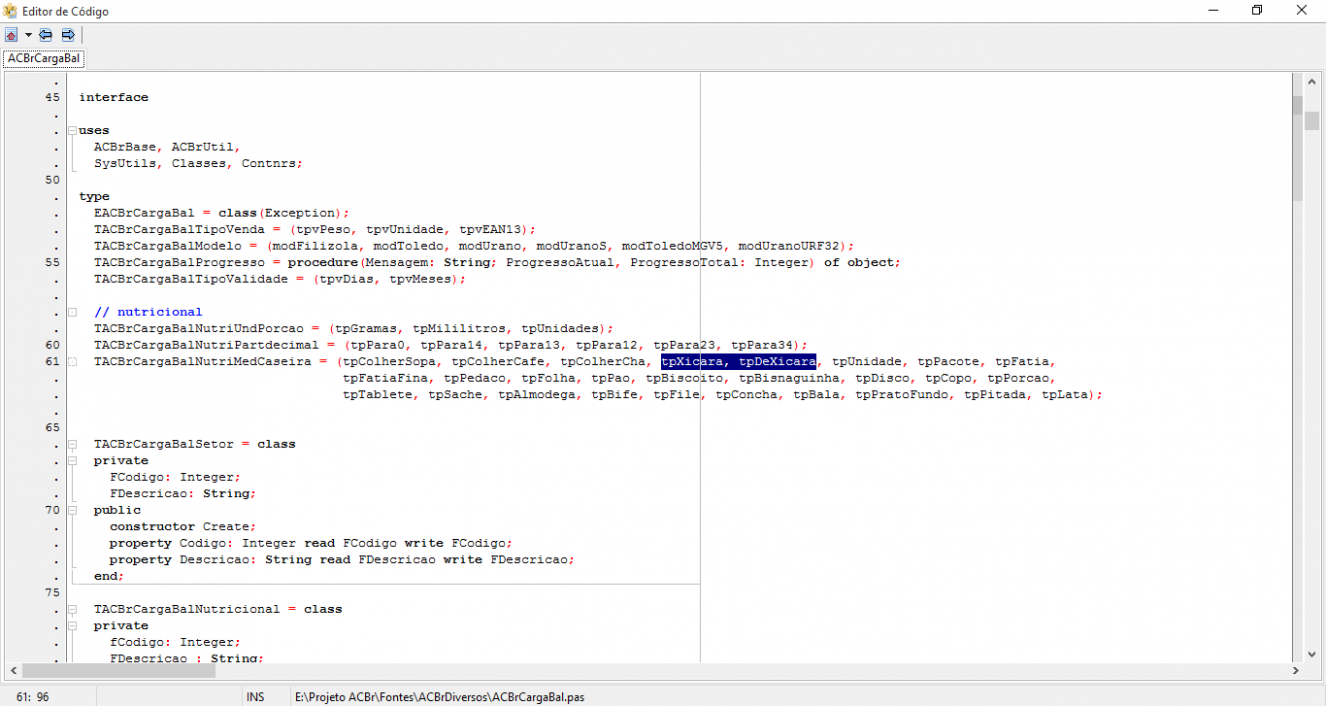
Task: Minimize the Editor de Código window
Action: click(1212, 11)
